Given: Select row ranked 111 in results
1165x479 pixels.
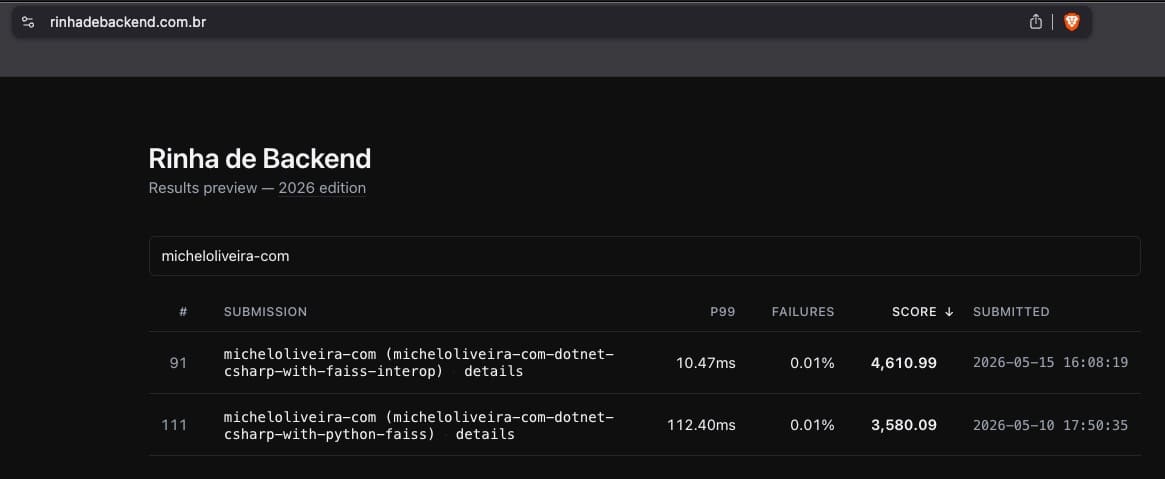Looking at the screenshot, I should (644, 425).
